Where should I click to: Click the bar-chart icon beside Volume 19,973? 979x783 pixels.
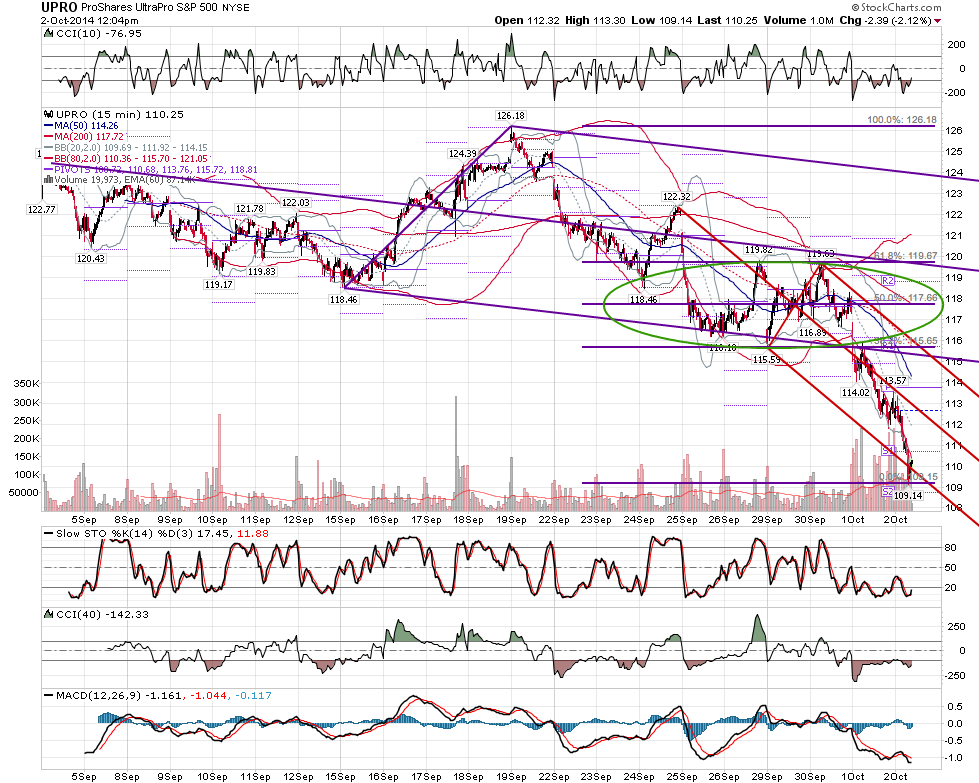[48, 180]
